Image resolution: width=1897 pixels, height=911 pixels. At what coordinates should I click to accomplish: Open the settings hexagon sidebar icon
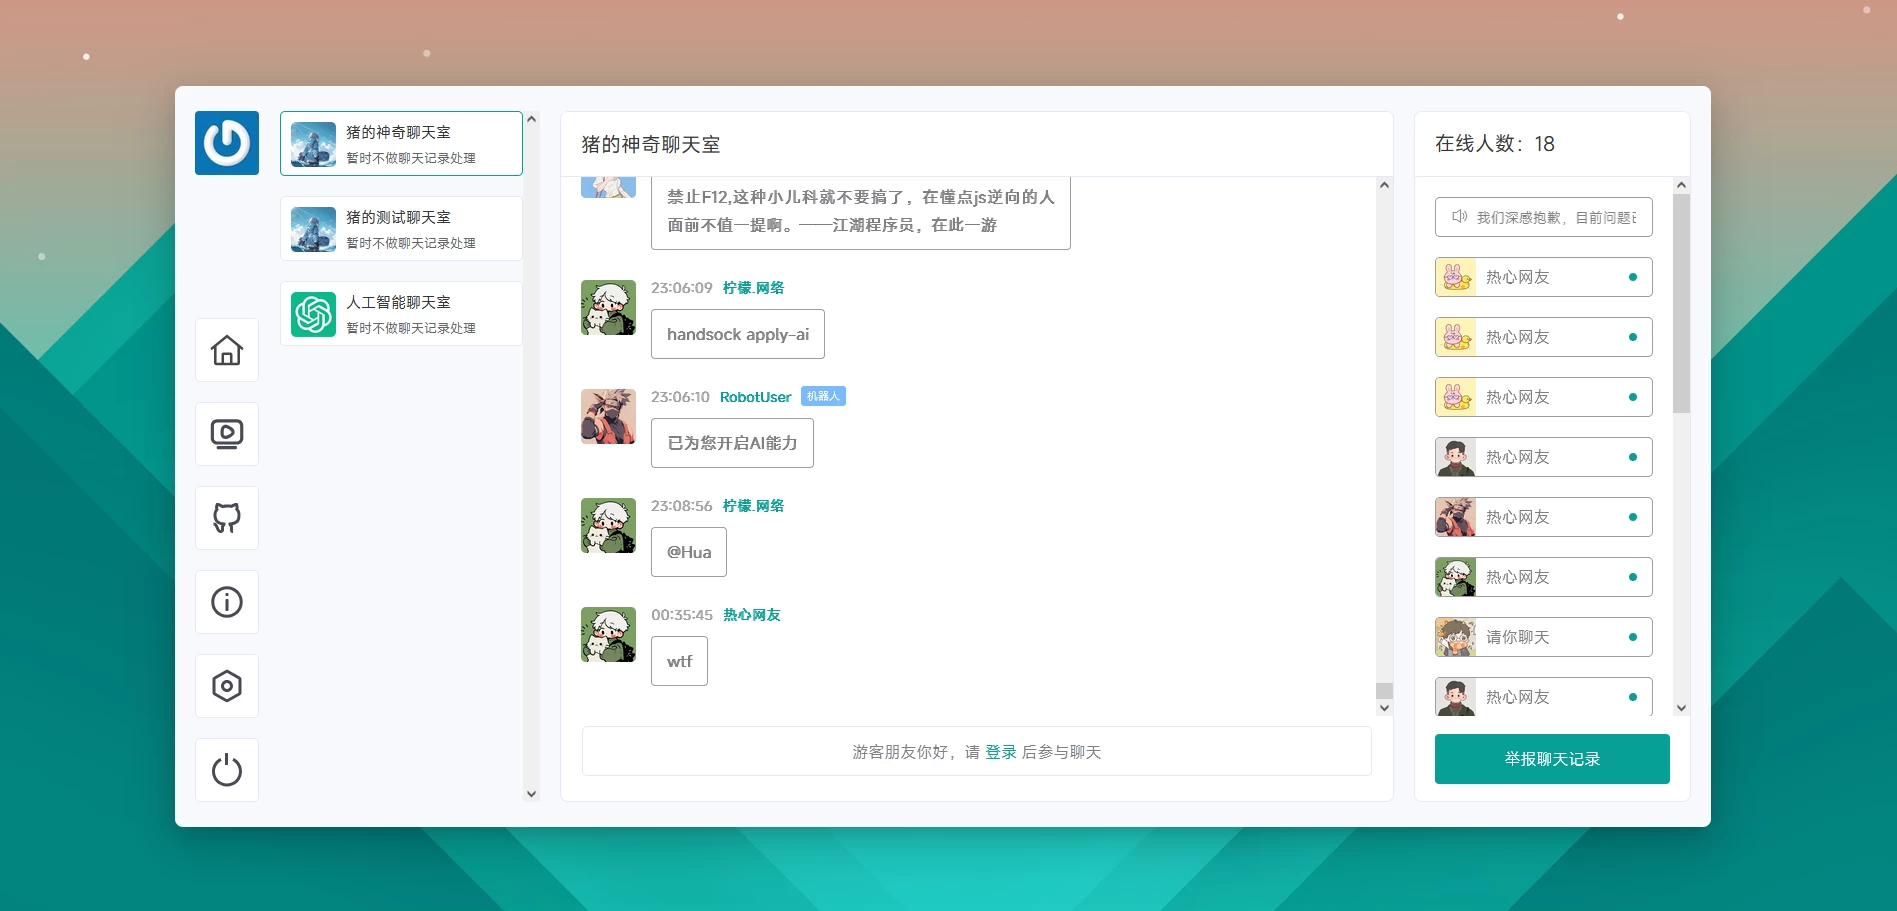click(226, 686)
